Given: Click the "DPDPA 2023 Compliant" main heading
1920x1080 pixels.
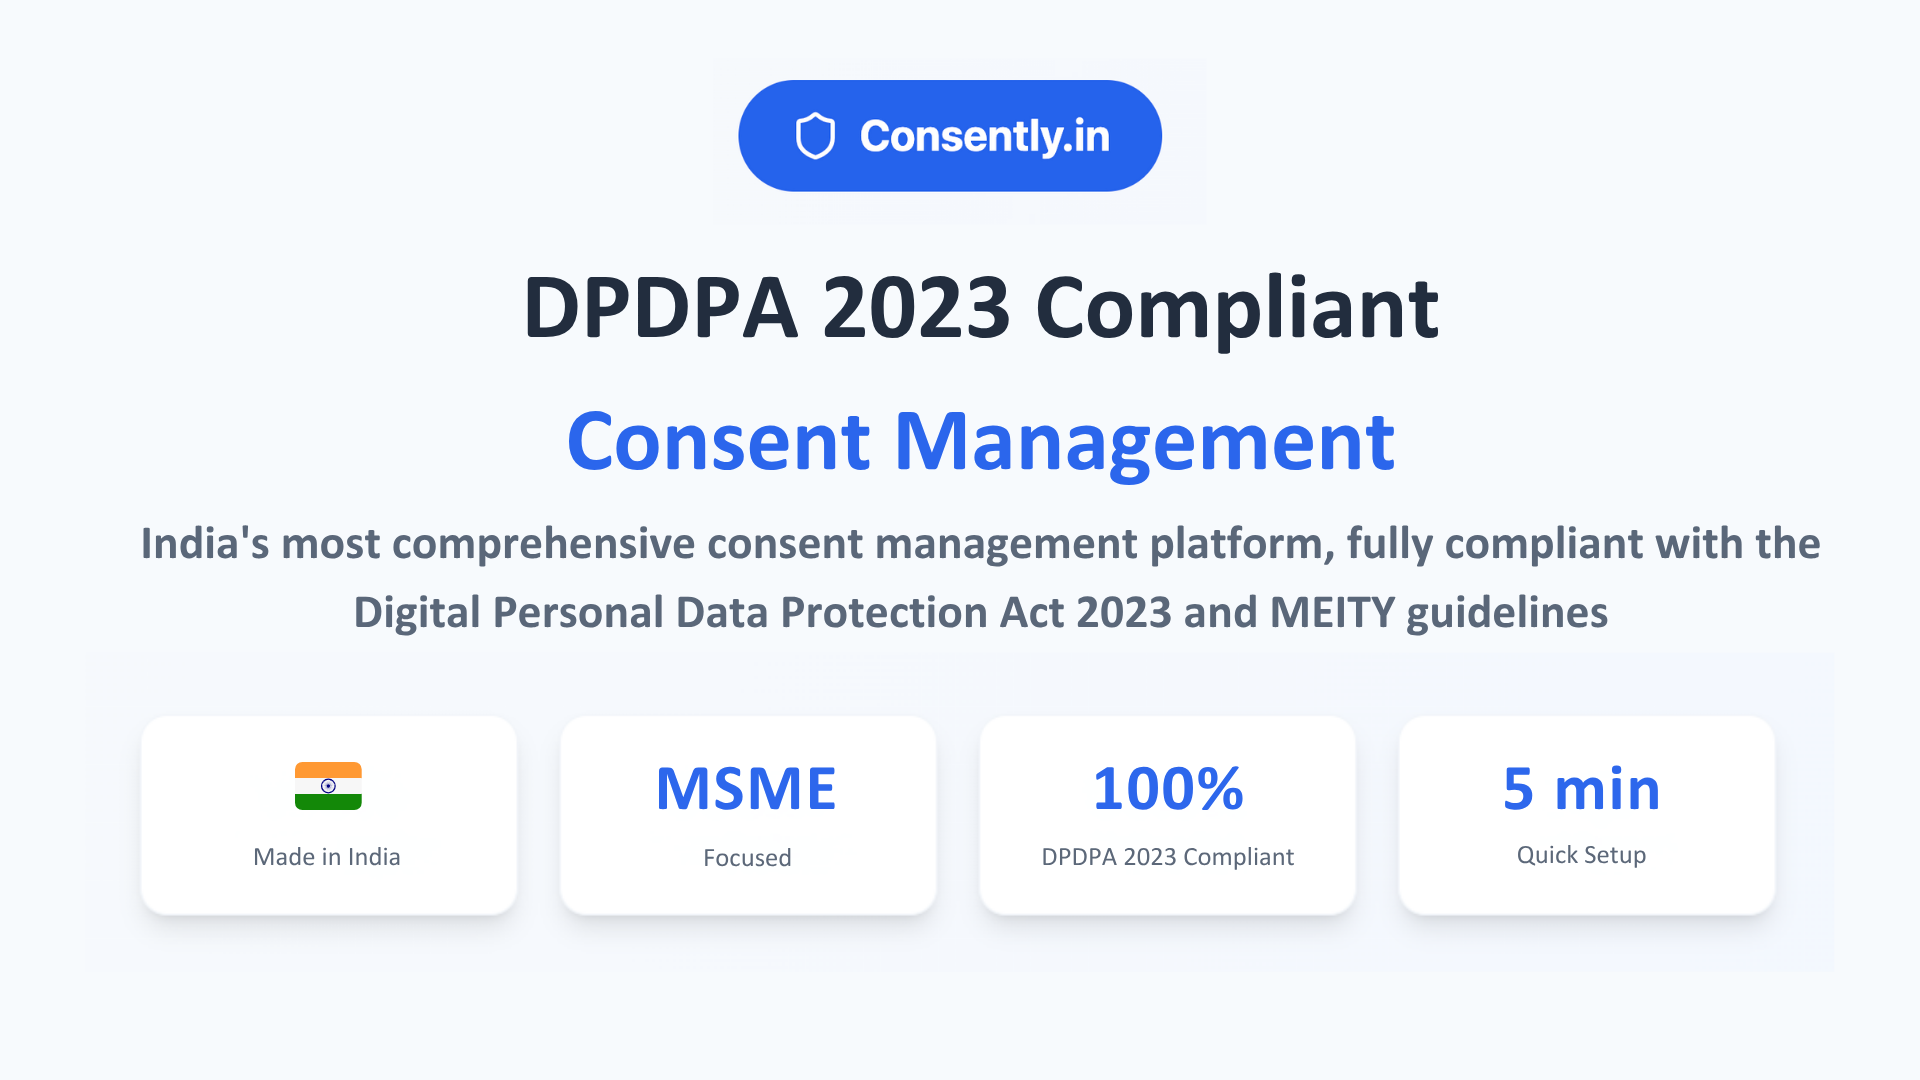Looking at the screenshot, I should click(980, 308).
